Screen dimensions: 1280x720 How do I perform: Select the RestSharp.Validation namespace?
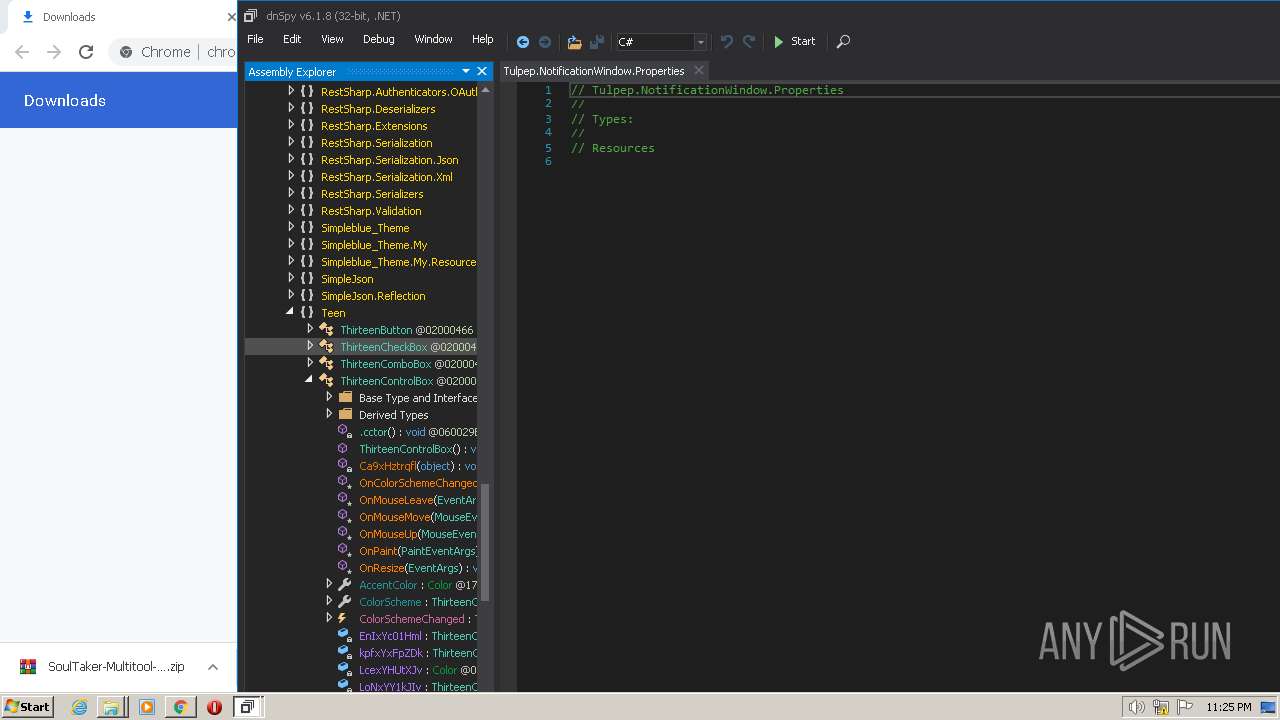click(371, 211)
